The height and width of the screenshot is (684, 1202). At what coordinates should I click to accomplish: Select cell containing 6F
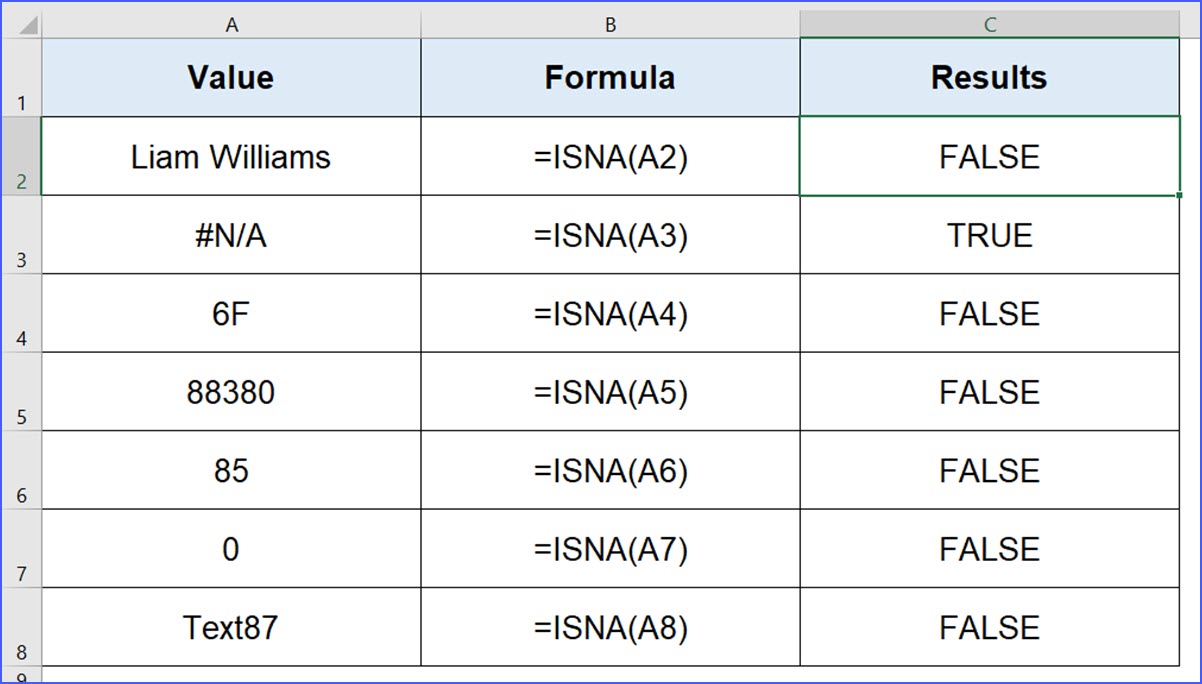pyautogui.click(x=231, y=313)
